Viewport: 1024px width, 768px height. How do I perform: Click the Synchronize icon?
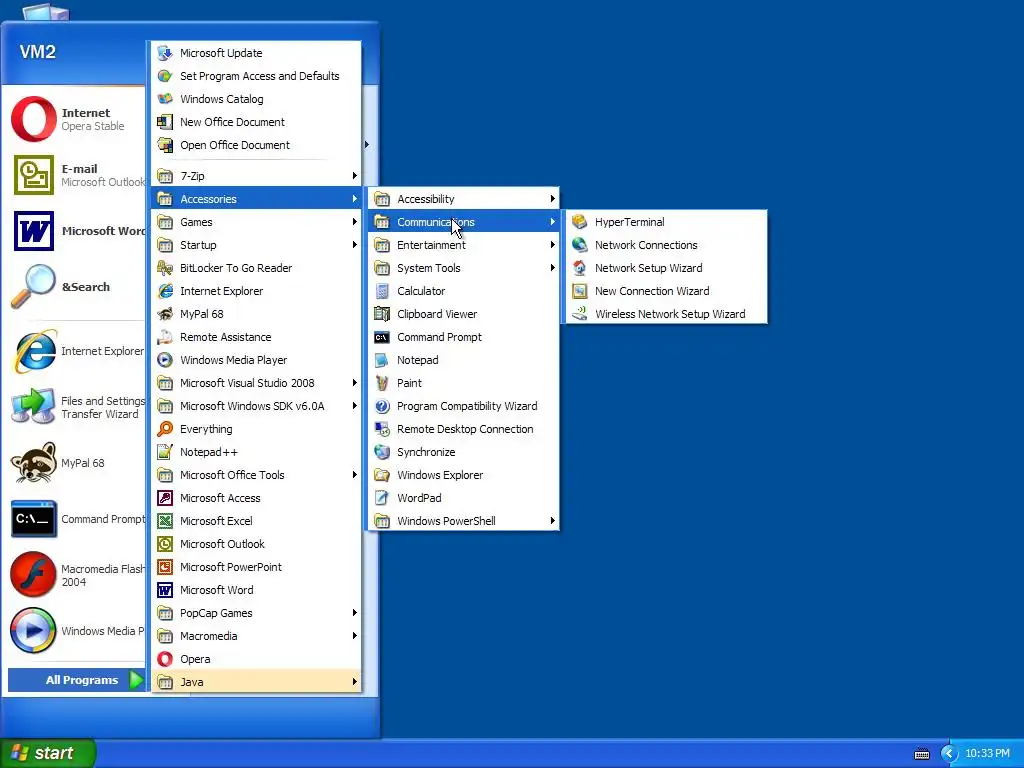[x=382, y=452]
